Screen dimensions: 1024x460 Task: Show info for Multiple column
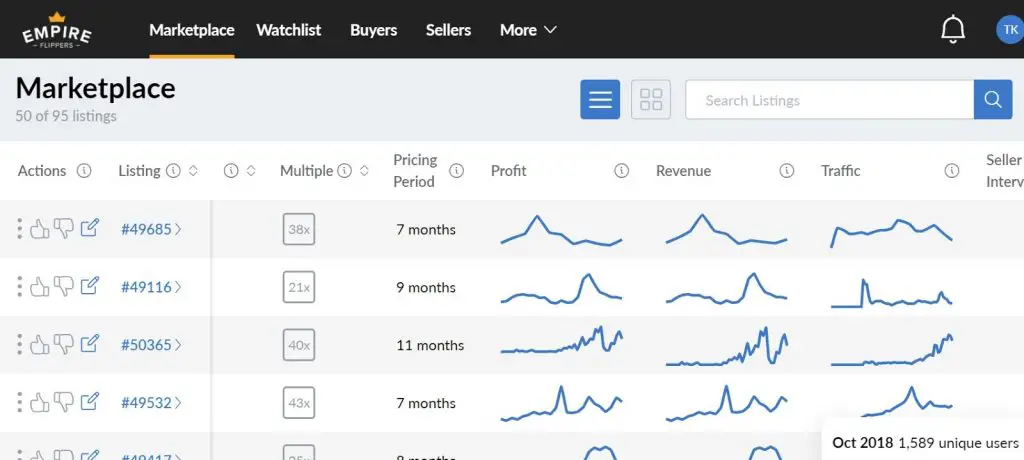click(345, 171)
